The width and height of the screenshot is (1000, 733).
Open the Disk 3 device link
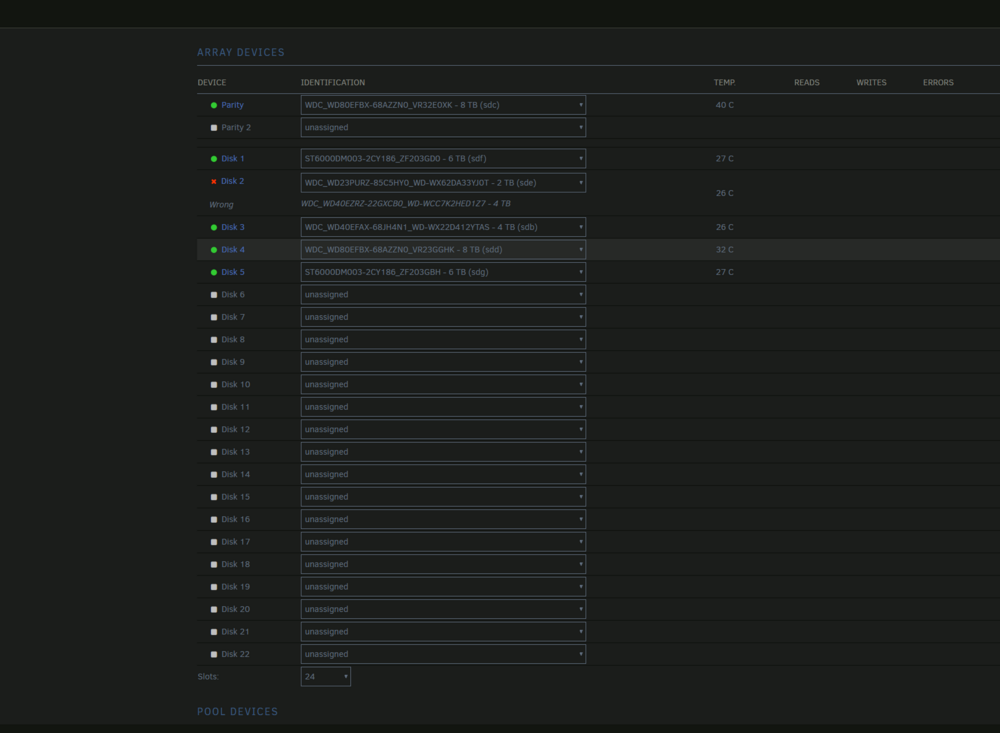[x=233, y=227]
